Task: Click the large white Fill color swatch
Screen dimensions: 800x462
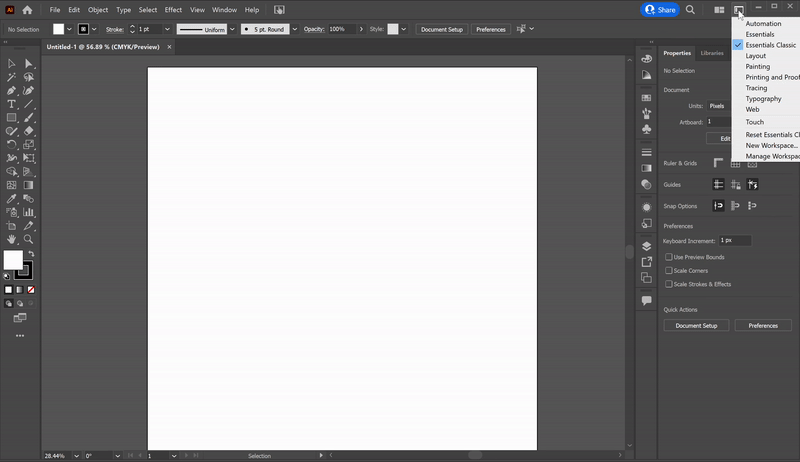Action: coord(13,261)
